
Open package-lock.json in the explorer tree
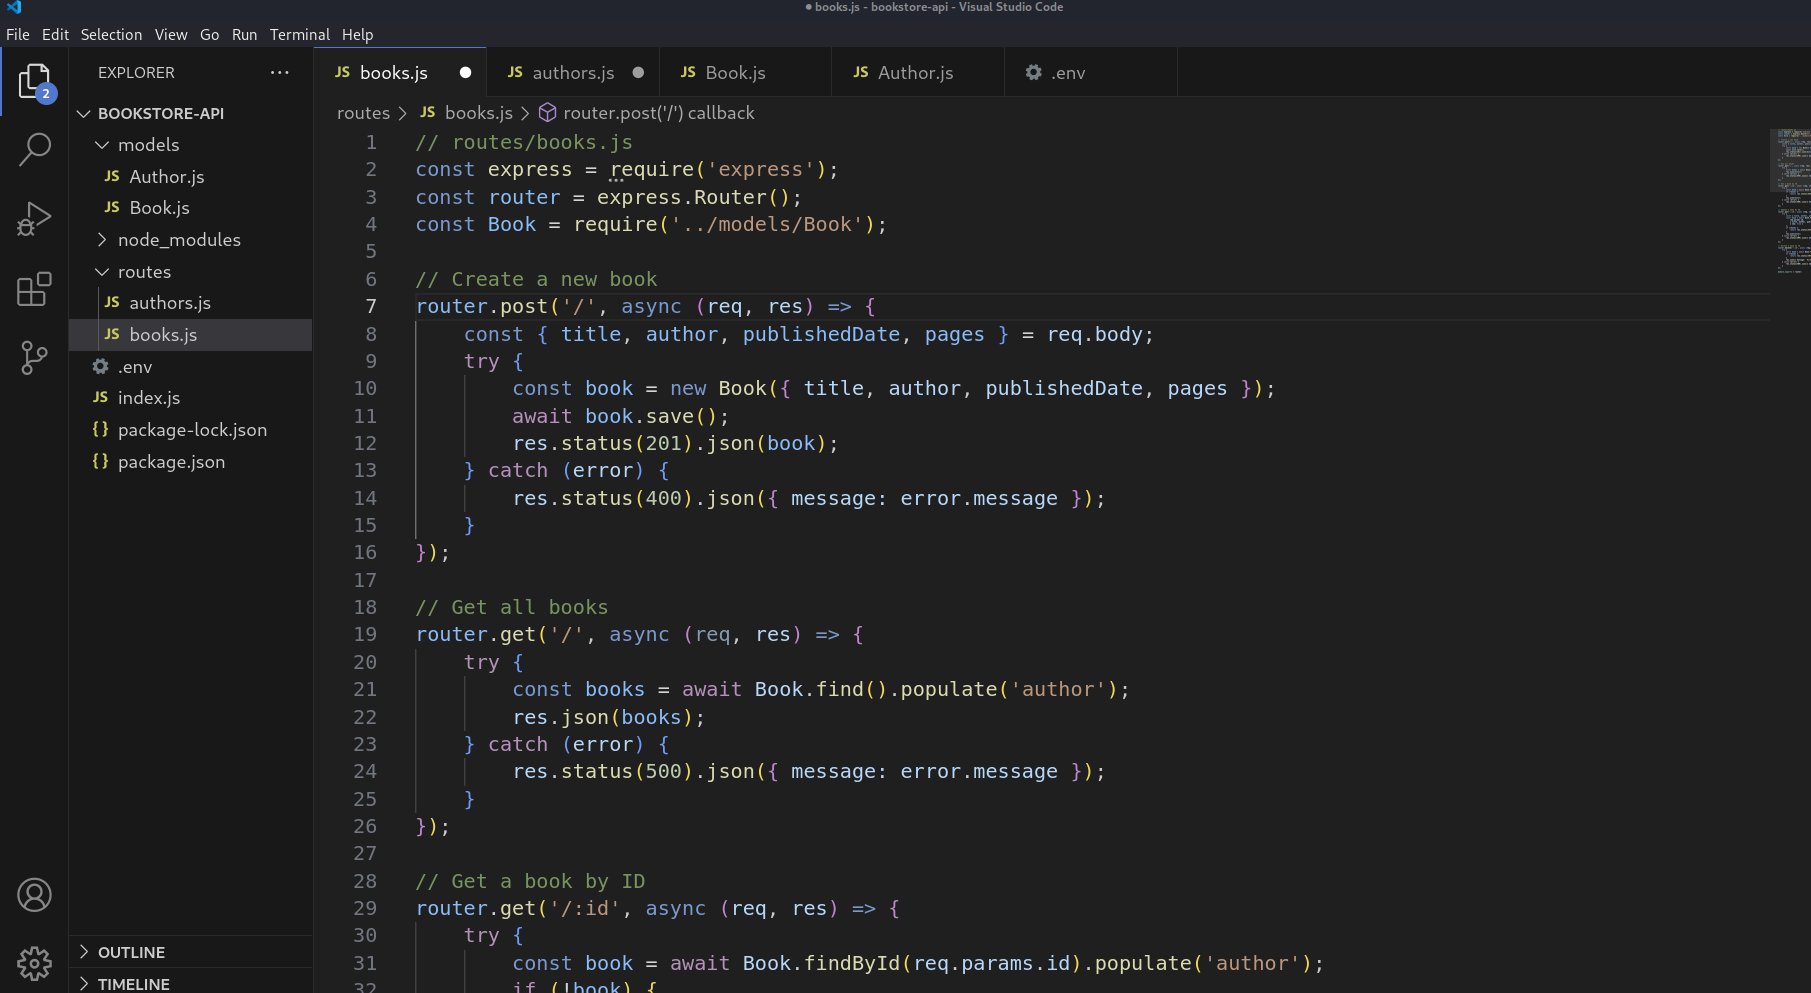tap(190, 429)
